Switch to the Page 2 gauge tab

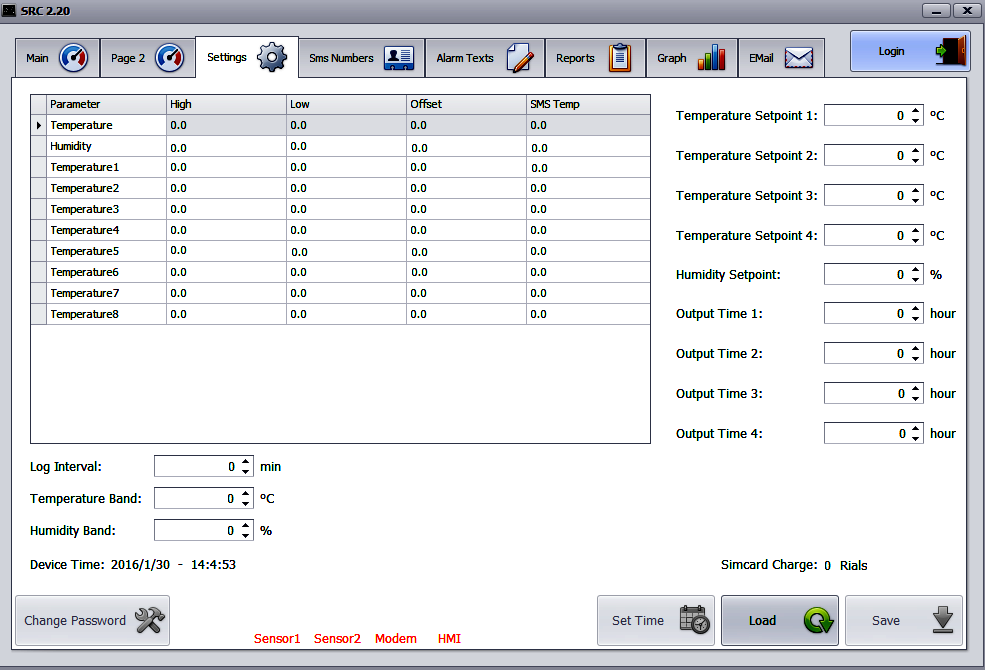[x=147, y=58]
